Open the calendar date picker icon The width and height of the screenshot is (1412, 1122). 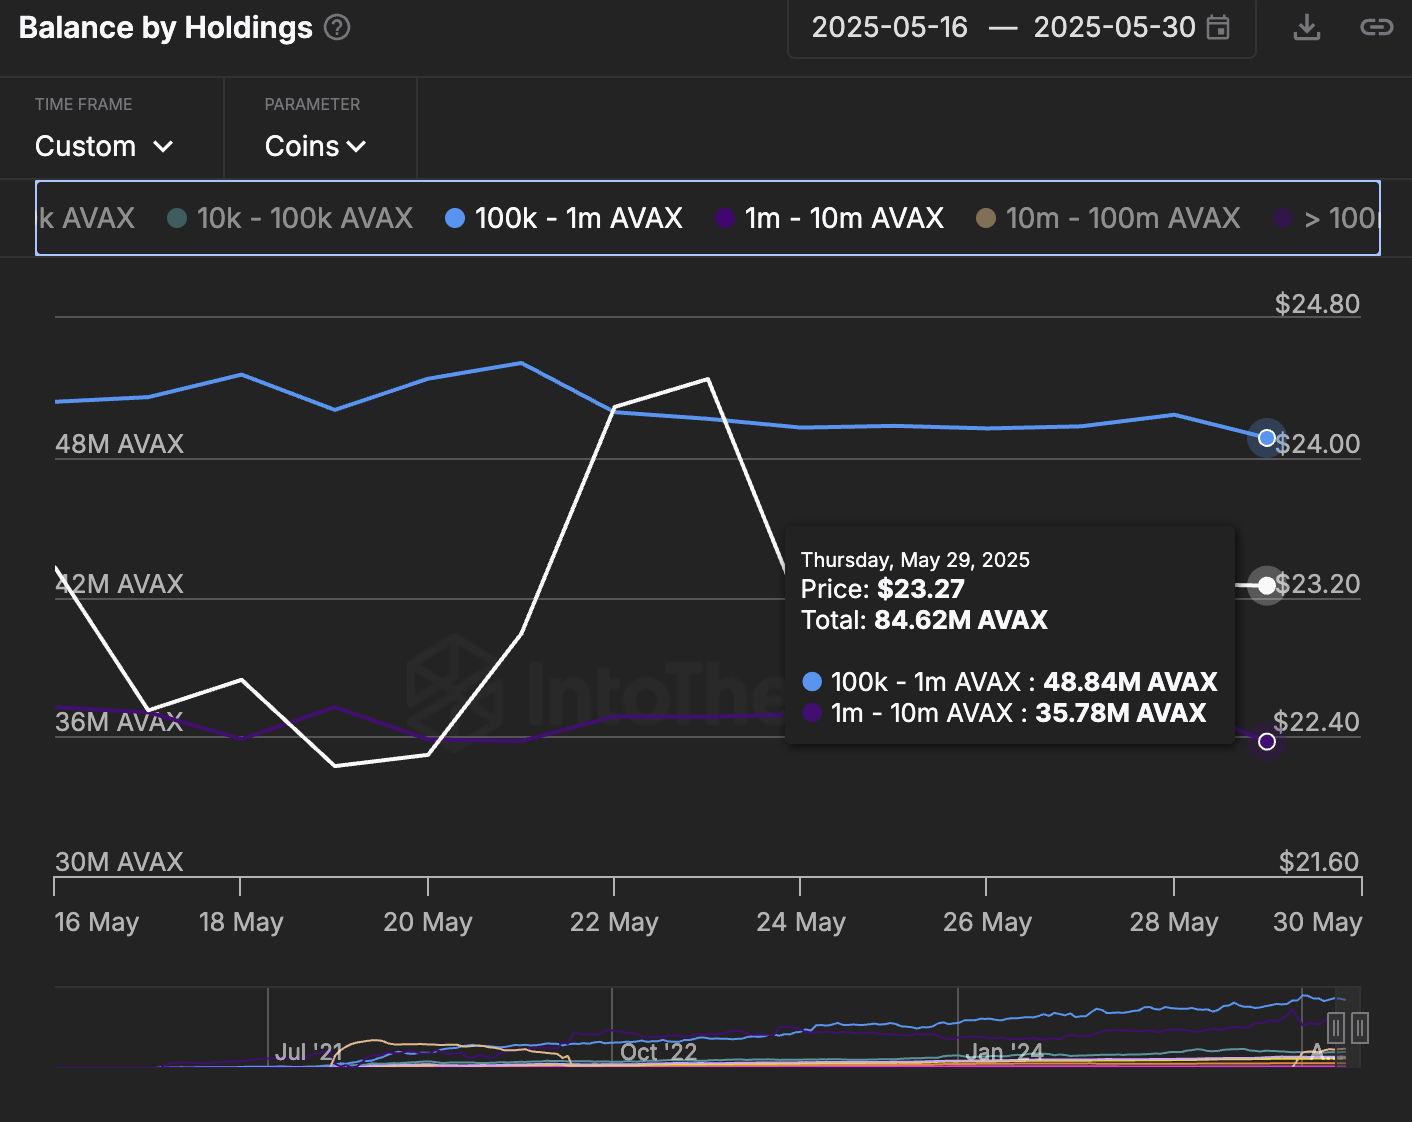click(x=1218, y=27)
